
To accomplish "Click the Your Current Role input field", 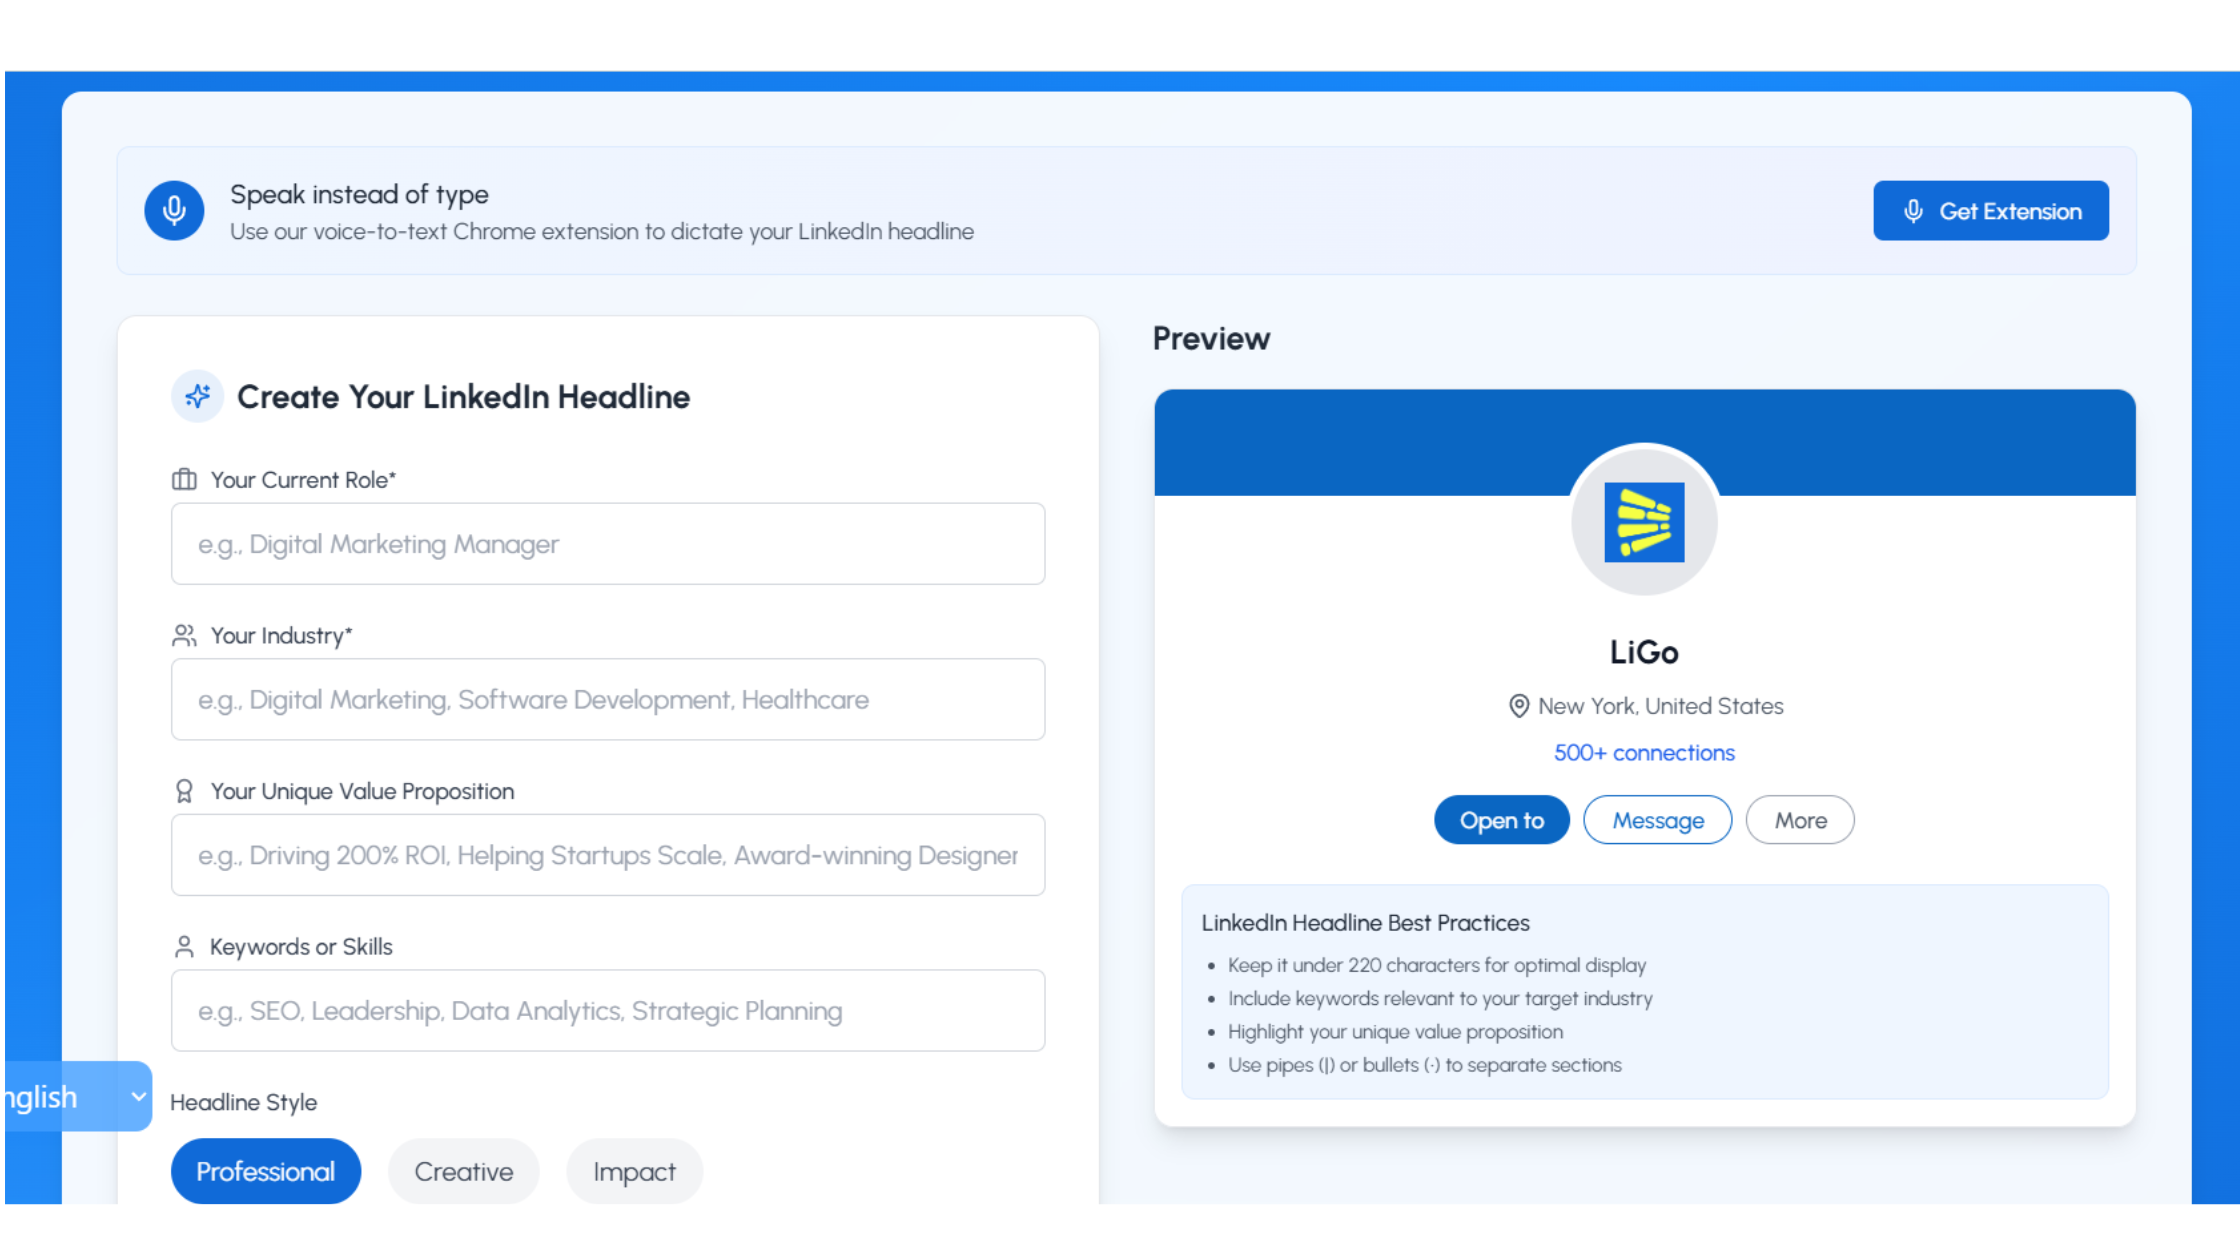I will pyautogui.click(x=608, y=544).
